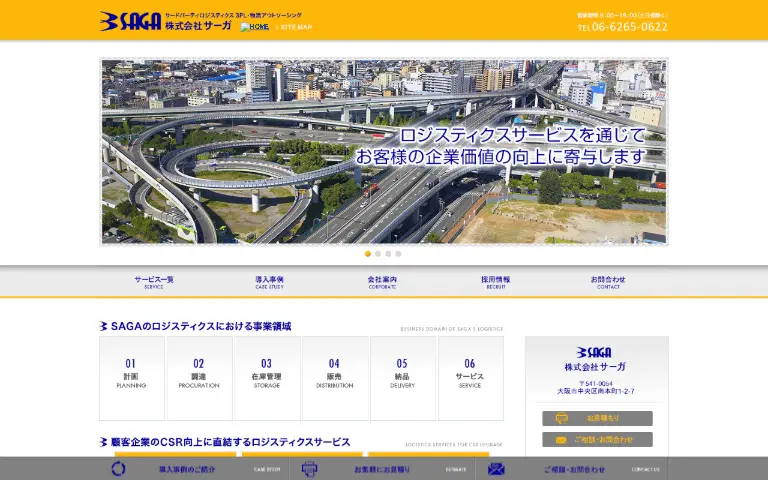The width and height of the screenshot is (768, 480).
Task: Open the 採用情報 RECRUIT menu
Action: pos(496,282)
